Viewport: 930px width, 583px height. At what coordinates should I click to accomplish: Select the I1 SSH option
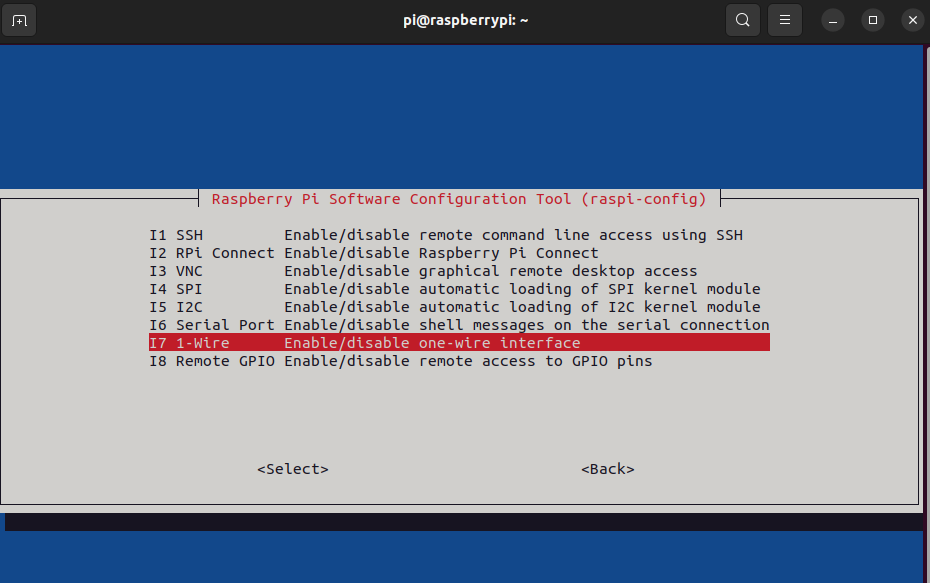coord(459,235)
